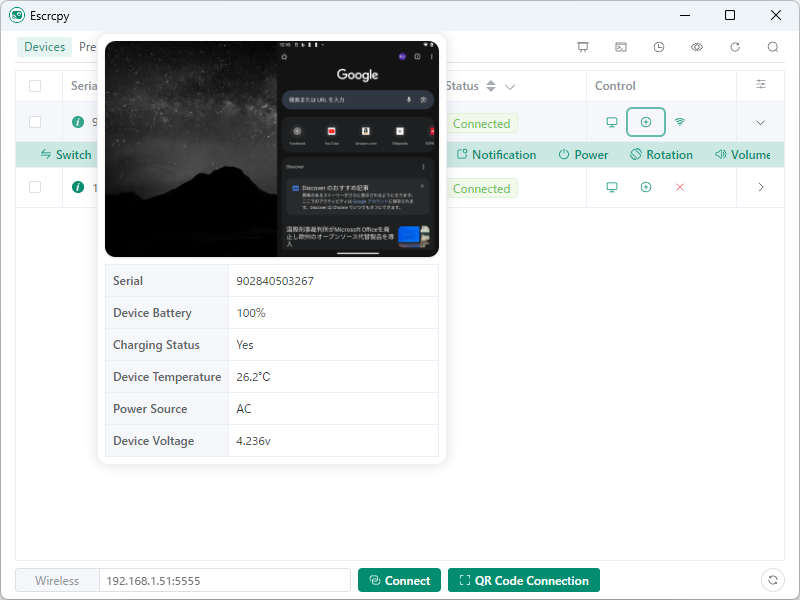Click the Switch control item
800x600 pixels.
[66, 155]
